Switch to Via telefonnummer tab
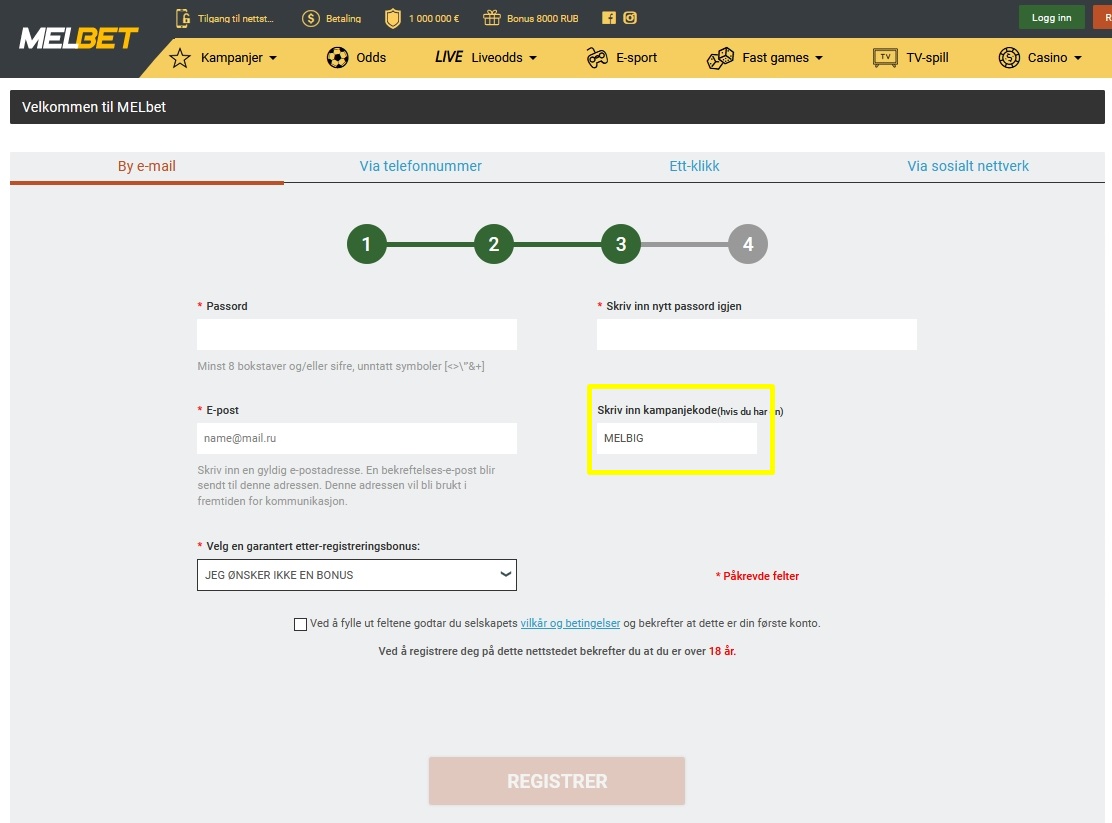Image resolution: width=1112 pixels, height=823 pixels. (421, 167)
